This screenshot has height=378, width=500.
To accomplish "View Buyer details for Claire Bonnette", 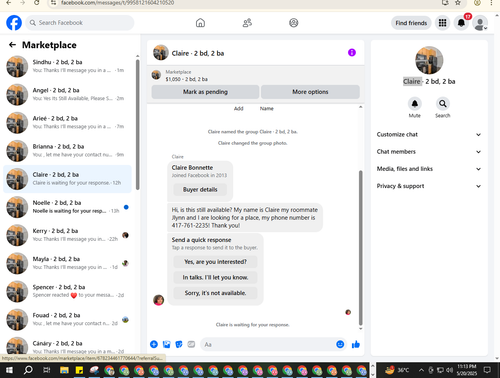I will click(x=200, y=190).
